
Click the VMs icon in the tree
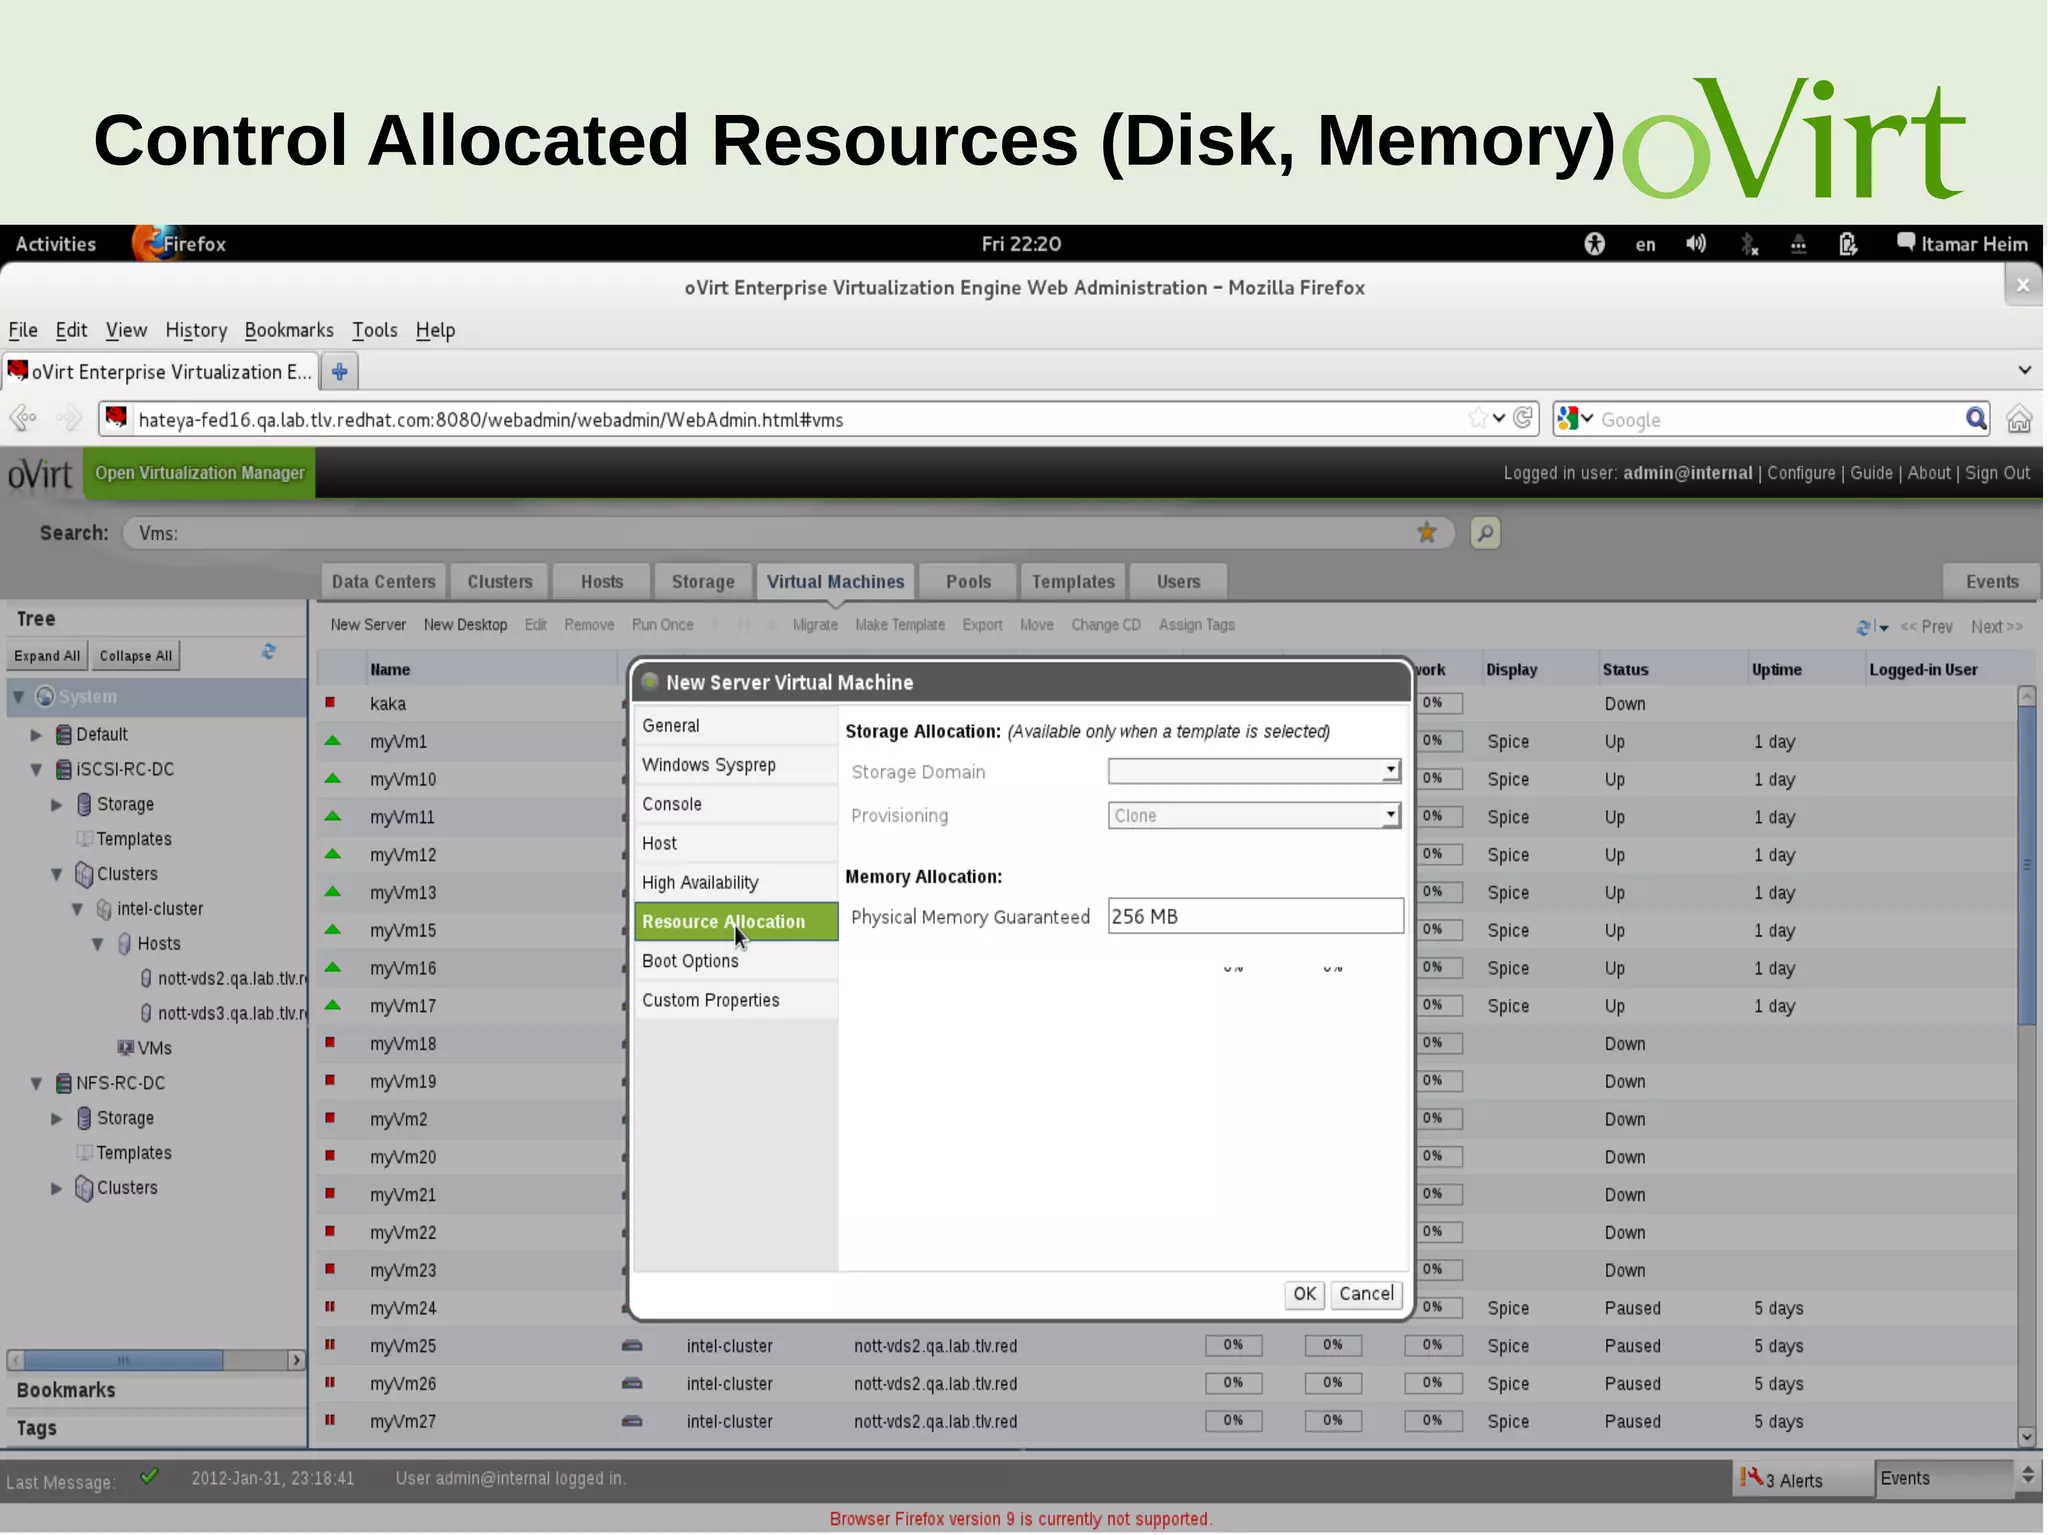(126, 1048)
